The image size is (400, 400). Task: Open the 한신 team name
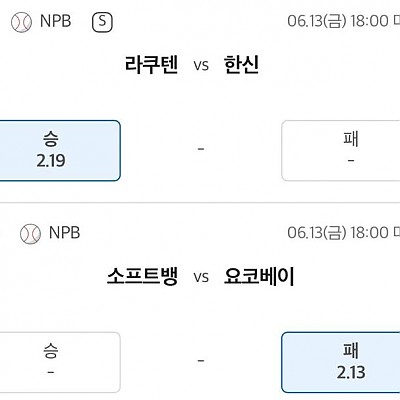pyautogui.click(x=241, y=65)
